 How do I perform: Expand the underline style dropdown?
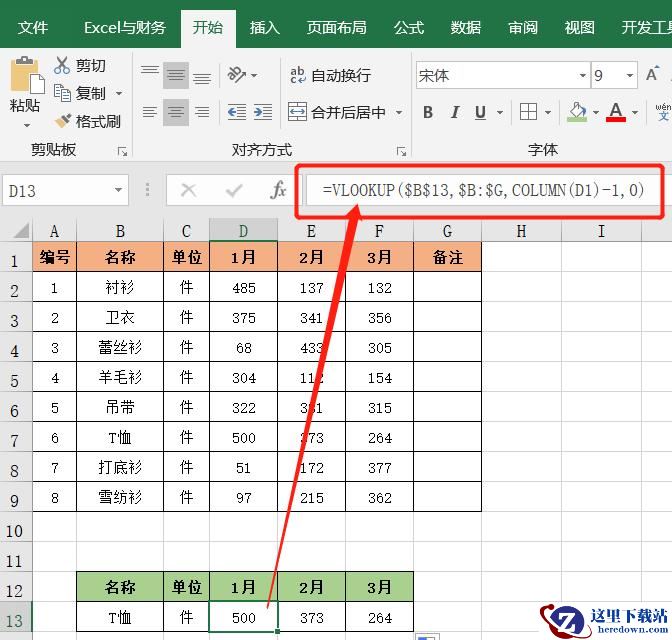click(x=500, y=112)
